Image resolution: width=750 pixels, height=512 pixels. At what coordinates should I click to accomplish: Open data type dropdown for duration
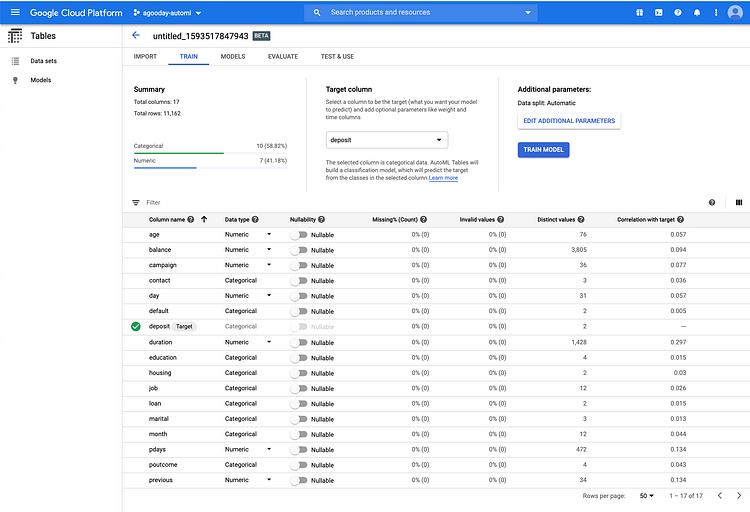coord(269,342)
